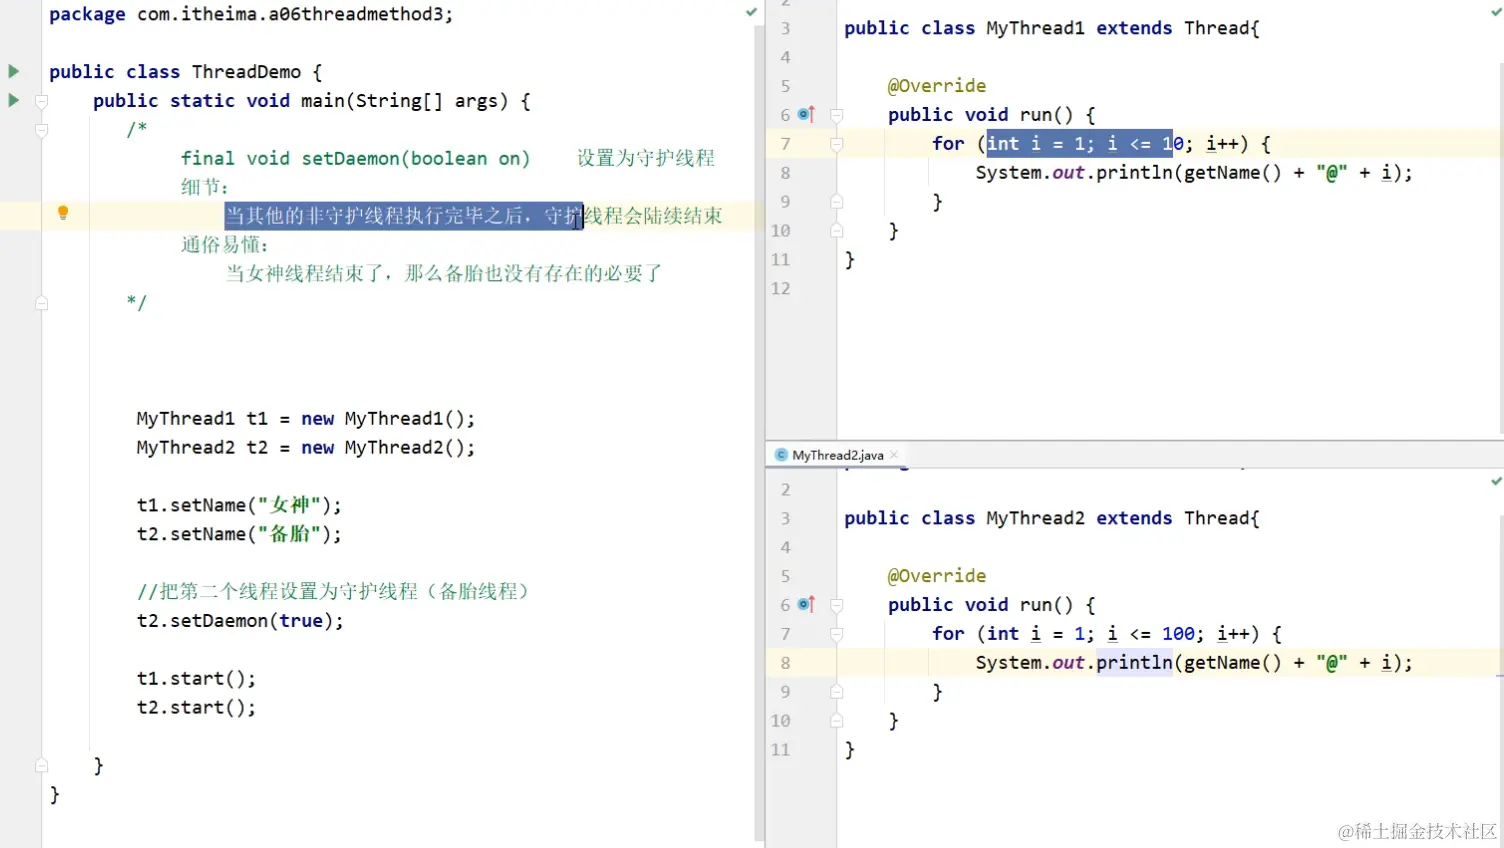The height and width of the screenshot is (848, 1504).
Task: Click fold end marker on MyThread1 line 9
Action: coord(837,202)
